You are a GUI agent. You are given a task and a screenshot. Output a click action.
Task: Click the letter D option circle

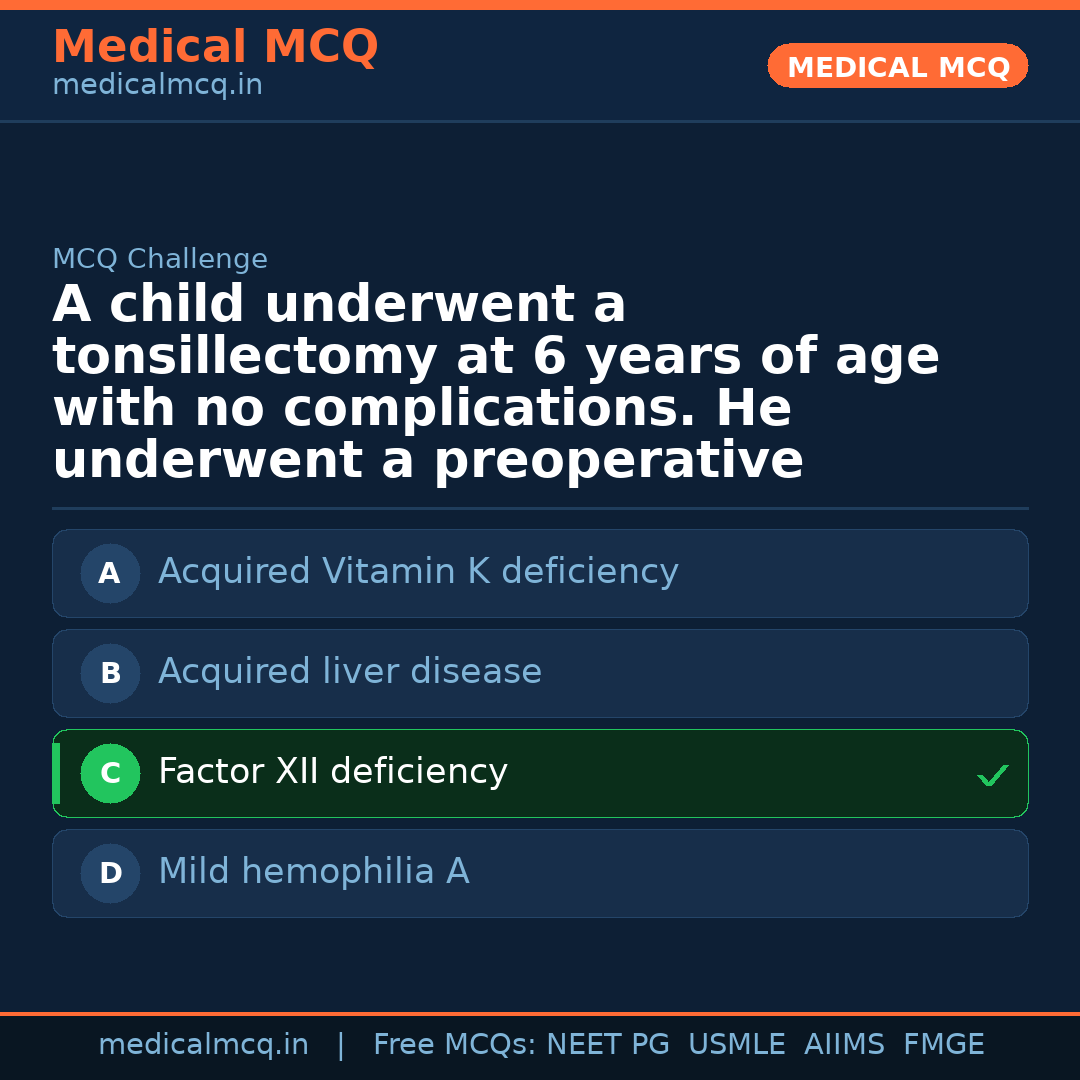click(110, 873)
